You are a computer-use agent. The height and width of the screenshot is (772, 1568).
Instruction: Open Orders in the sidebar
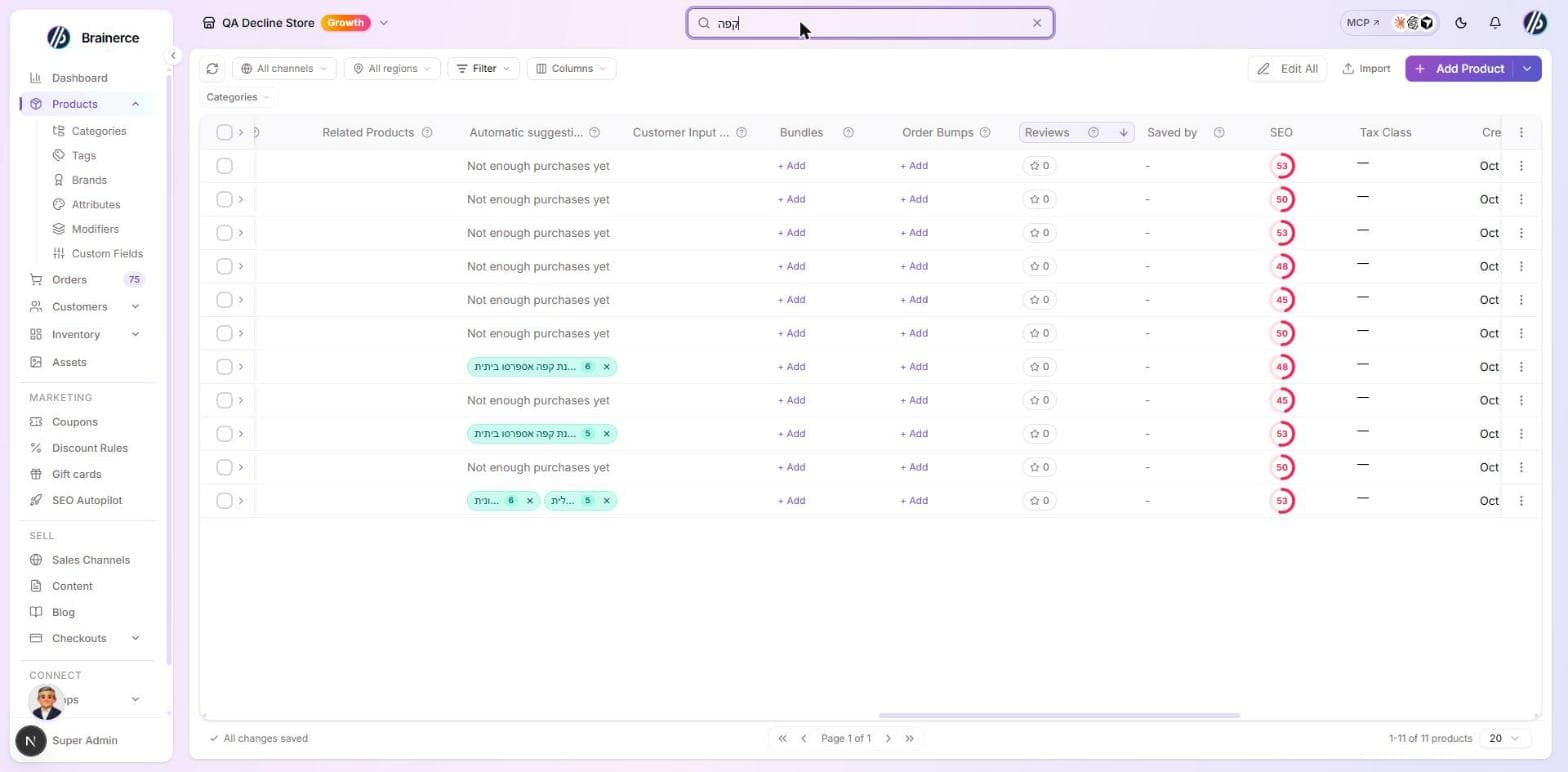click(70, 280)
